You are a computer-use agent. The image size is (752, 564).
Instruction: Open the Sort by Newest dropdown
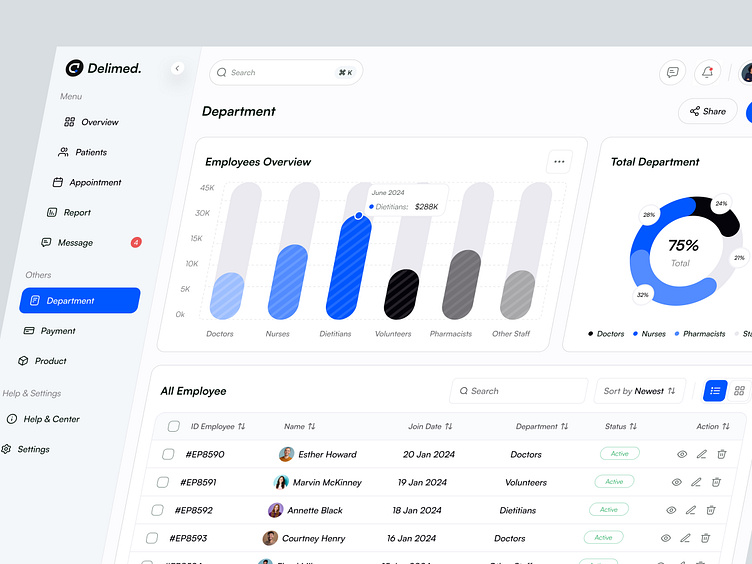tap(640, 391)
